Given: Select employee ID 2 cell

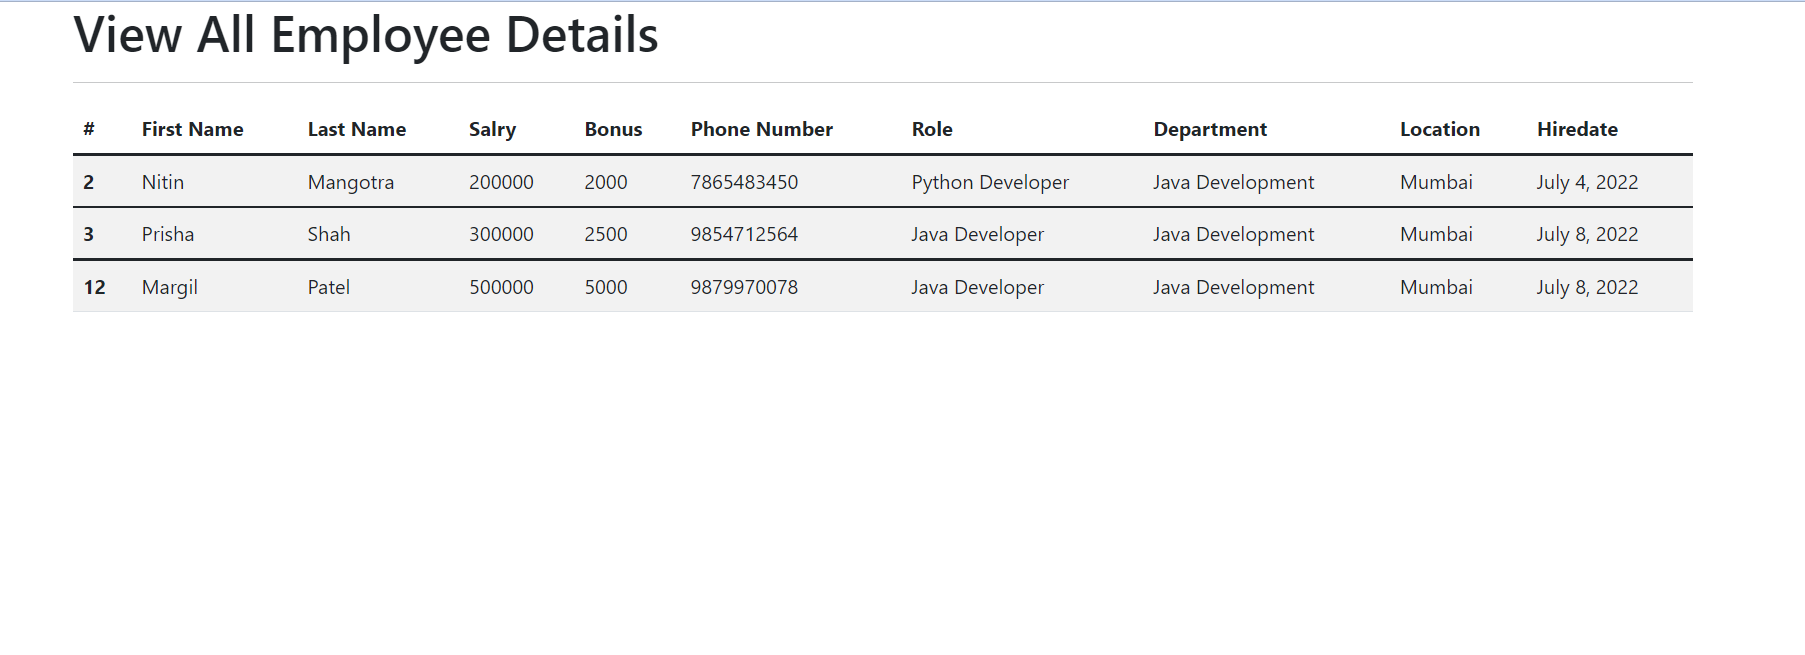Looking at the screenshot, I should [89, 182].
